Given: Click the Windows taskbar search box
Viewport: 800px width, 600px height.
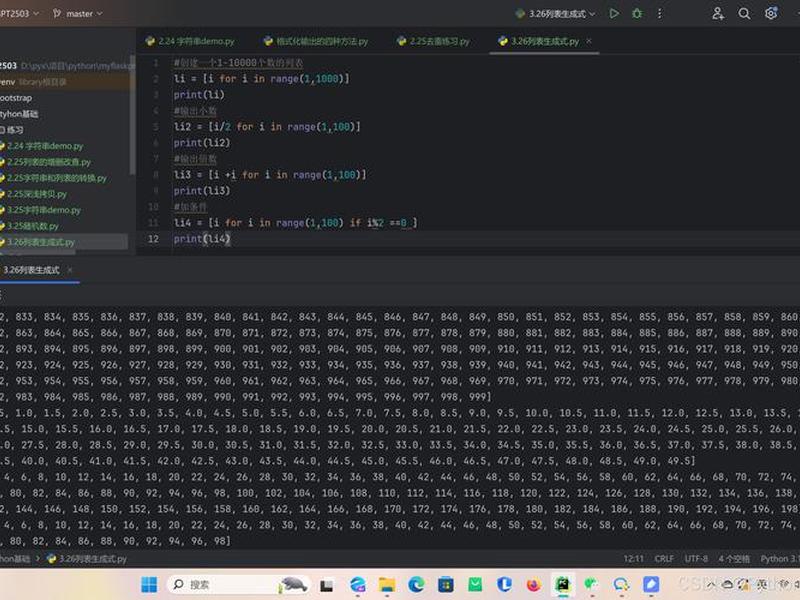Looking at the screenshot, I should 239,585.
